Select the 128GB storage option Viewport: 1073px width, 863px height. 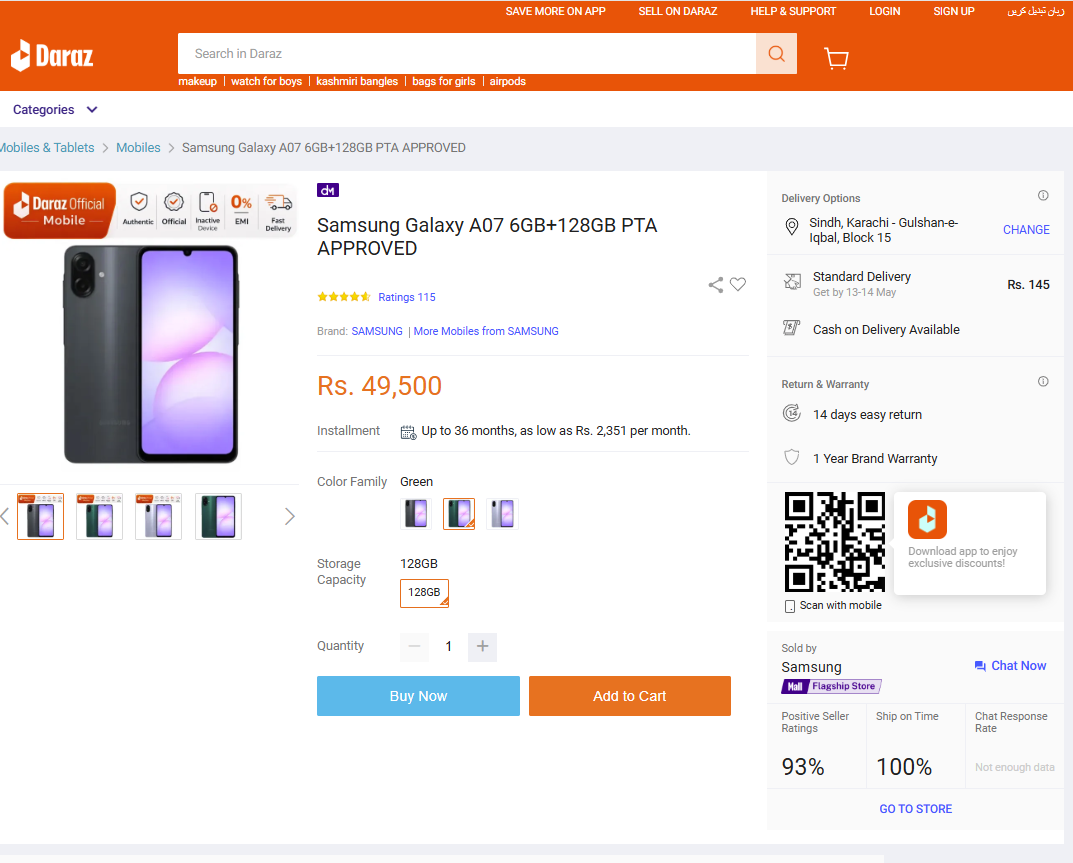tap(424, 593)
